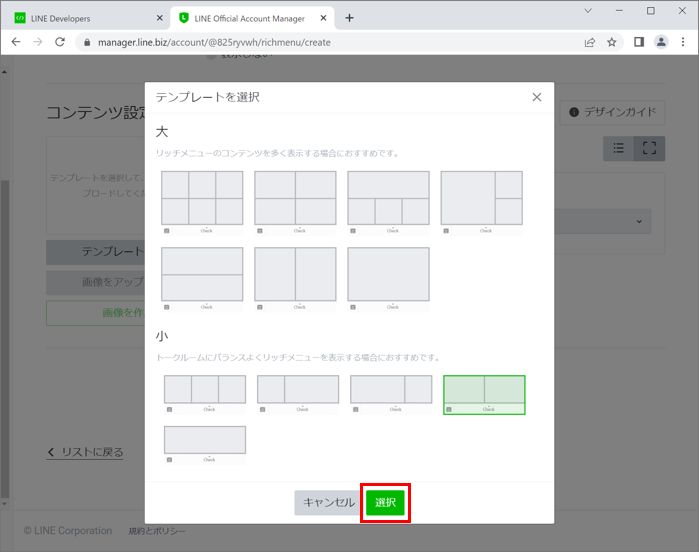Click the テンプレート button behind the dialog
Screen dimensions: 699x552
[x=95, y=252]
